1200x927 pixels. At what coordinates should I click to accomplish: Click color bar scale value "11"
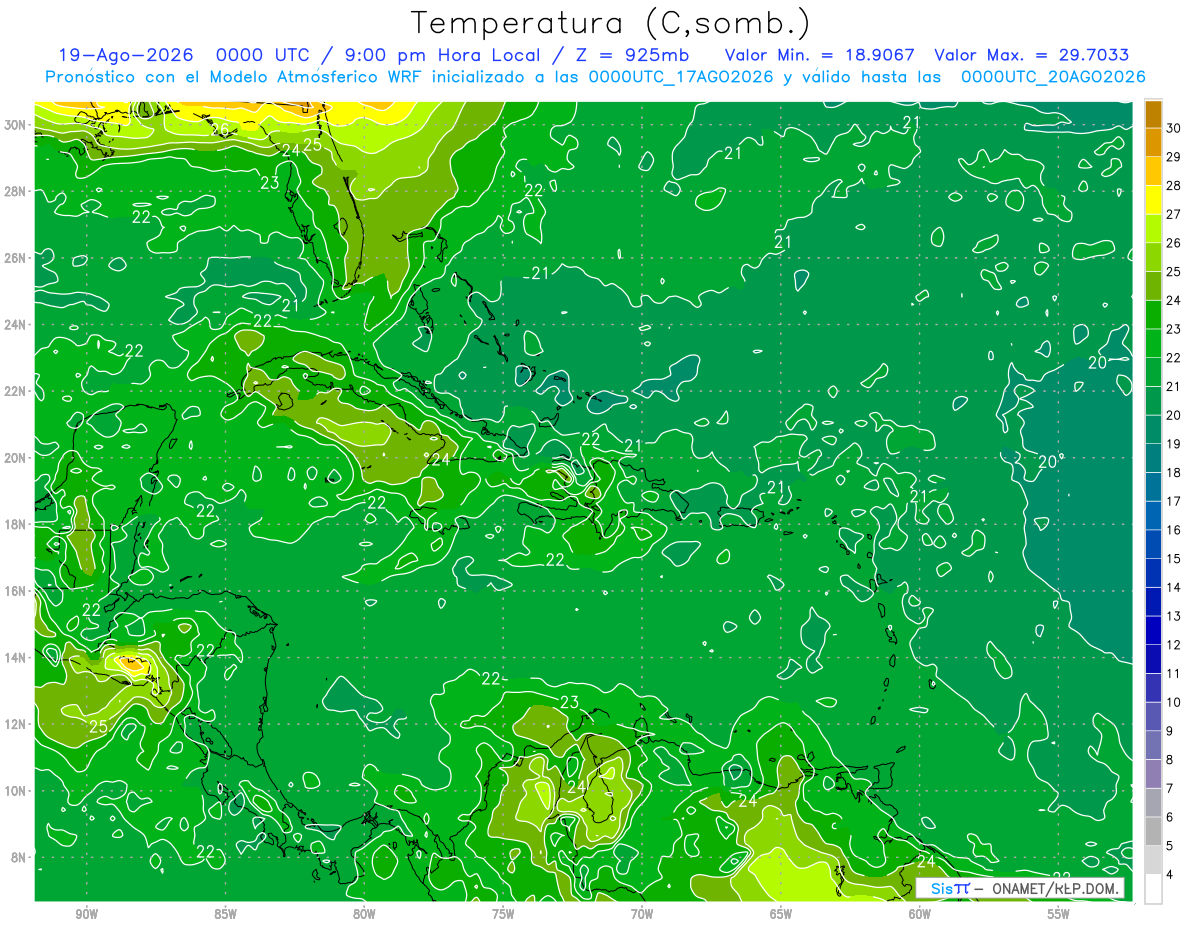pyautogui.click(x=1175, y=674)
